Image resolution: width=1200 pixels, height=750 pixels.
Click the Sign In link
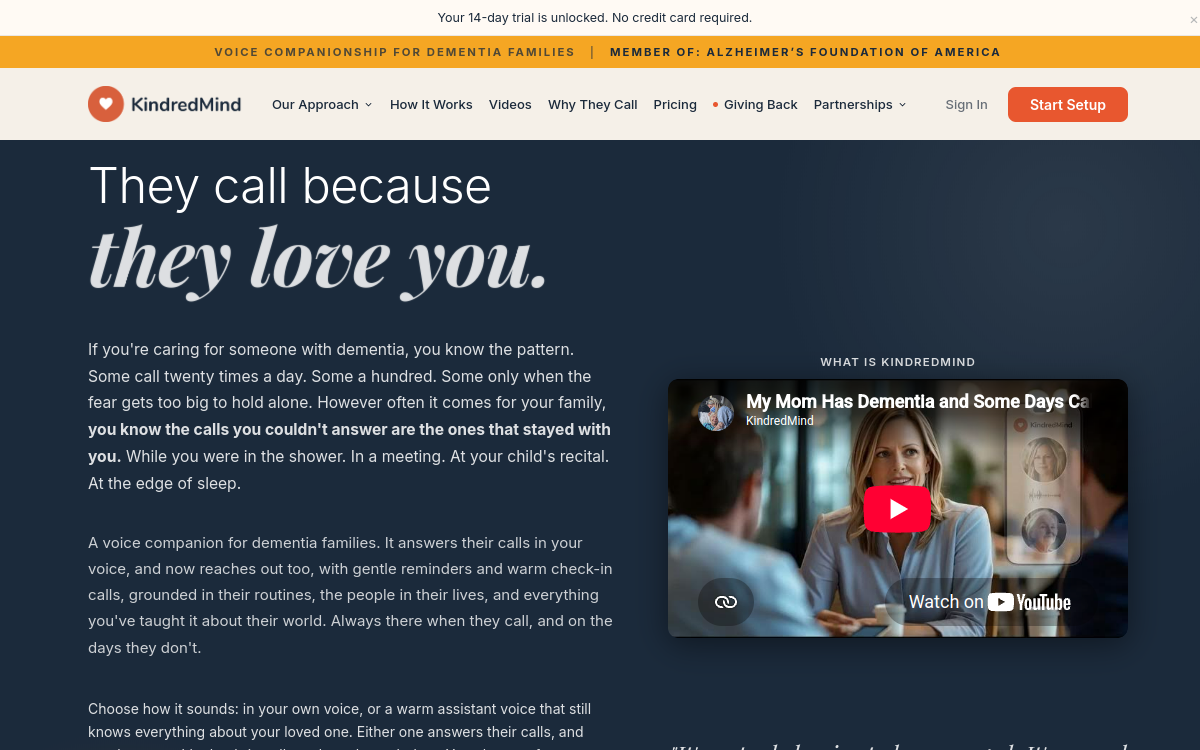tap(966, 105)
